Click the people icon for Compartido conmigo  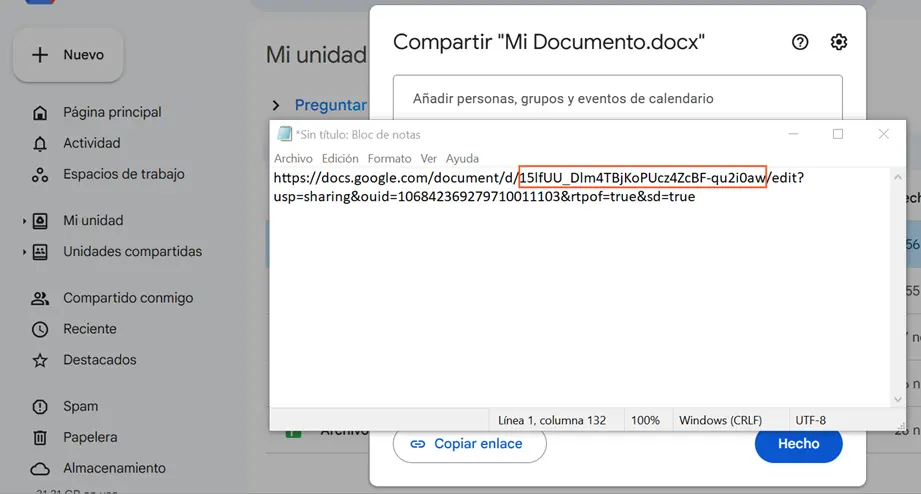click(40, 298)
